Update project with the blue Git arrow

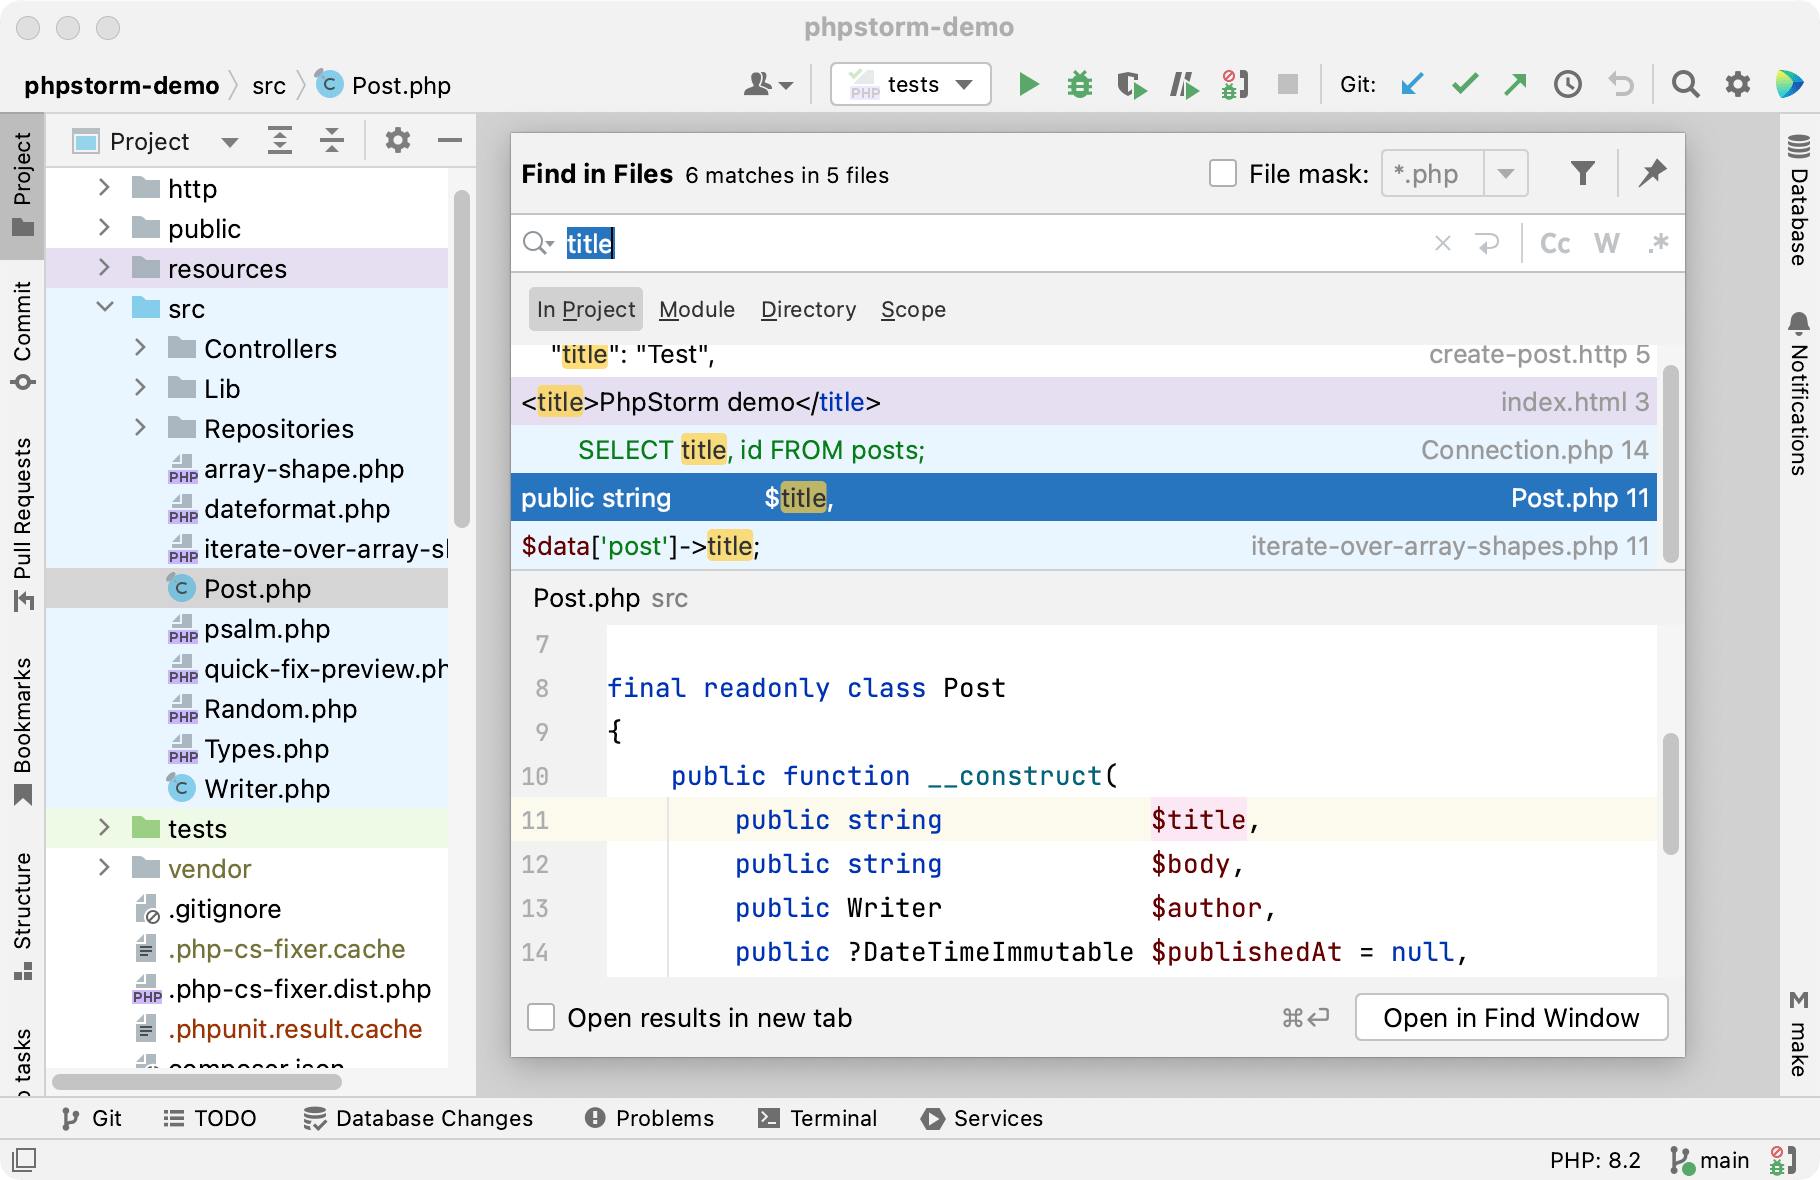click(x=1412, y=84)
